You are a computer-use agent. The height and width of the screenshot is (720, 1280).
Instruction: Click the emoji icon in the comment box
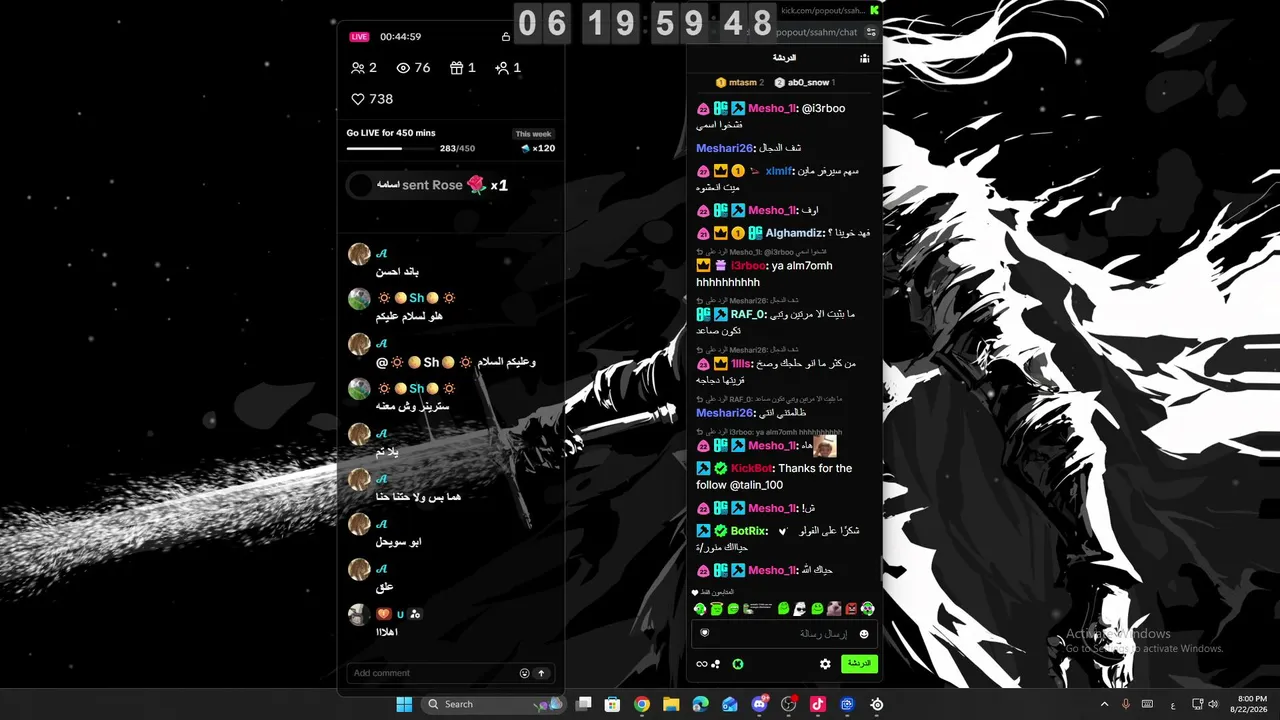[524, 673]
